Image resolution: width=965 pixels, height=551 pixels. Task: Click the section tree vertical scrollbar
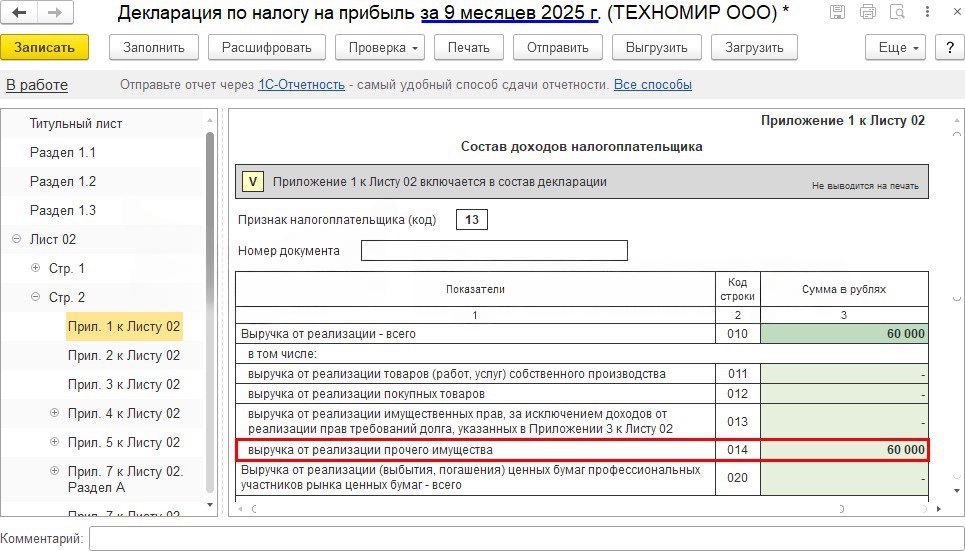(x=210, y=300)
